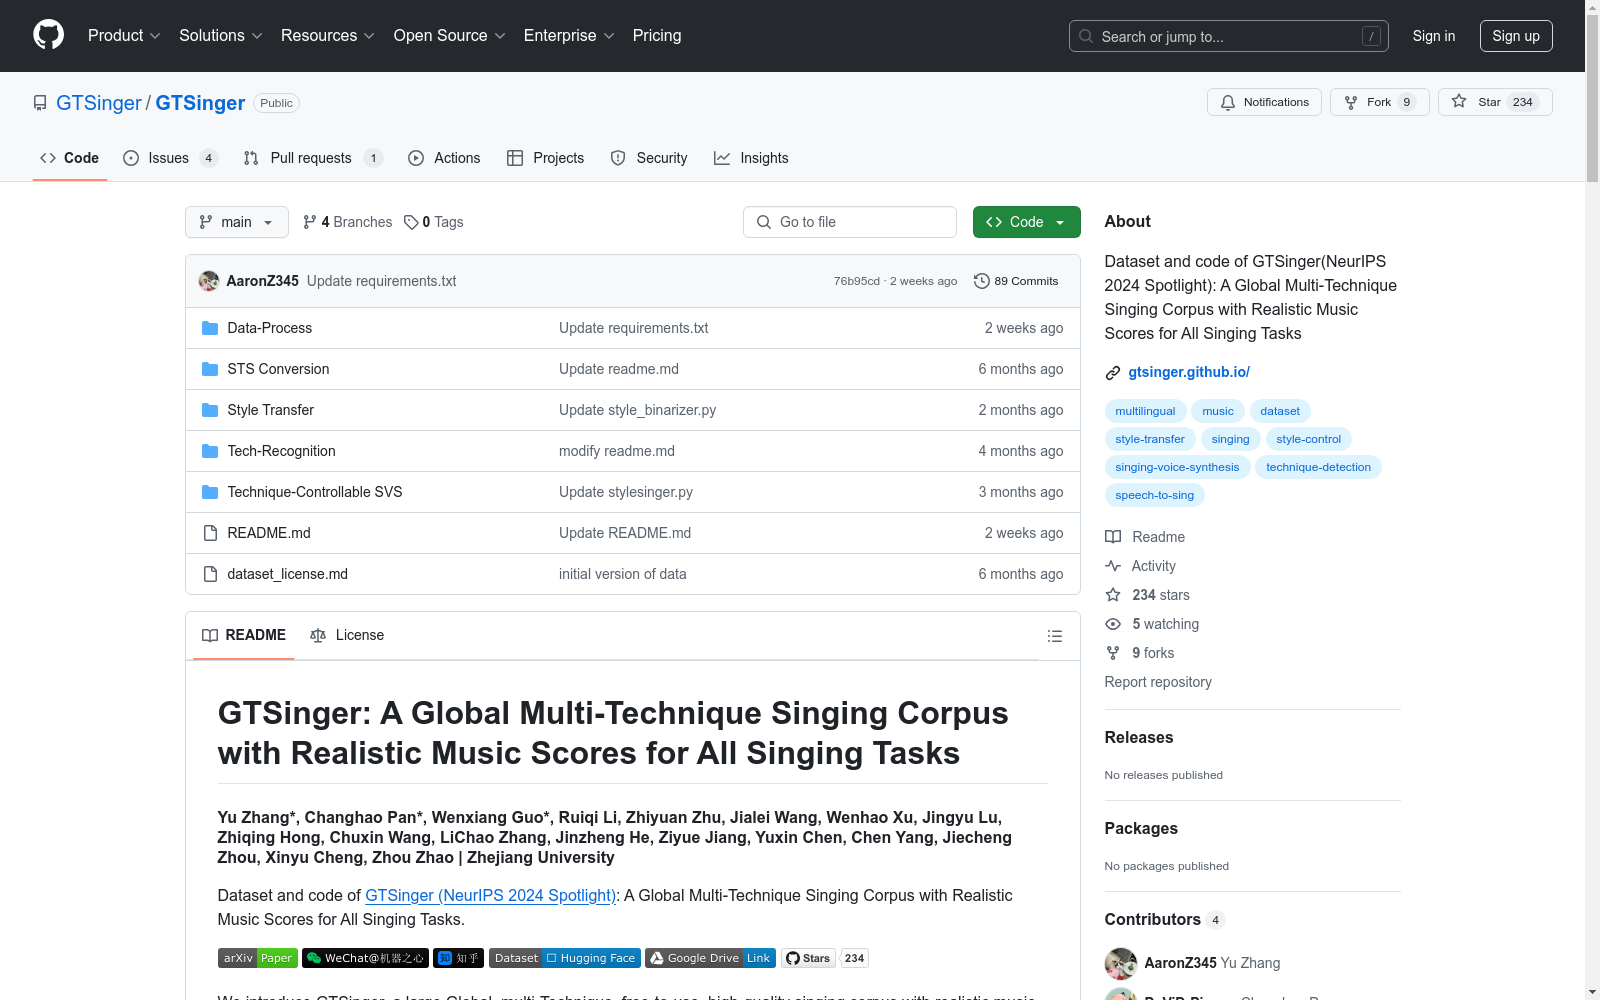
Task: Switch to the Code tab
Action: [x=70, y=158]
